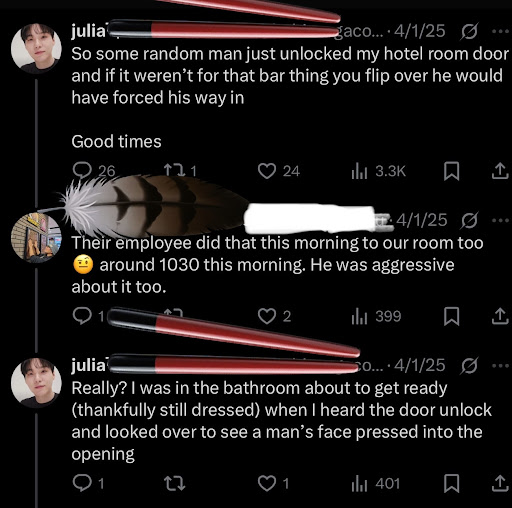Bookmark the employee reply tweet
Viewport: 512px width, 508px height.
[452, 316]
